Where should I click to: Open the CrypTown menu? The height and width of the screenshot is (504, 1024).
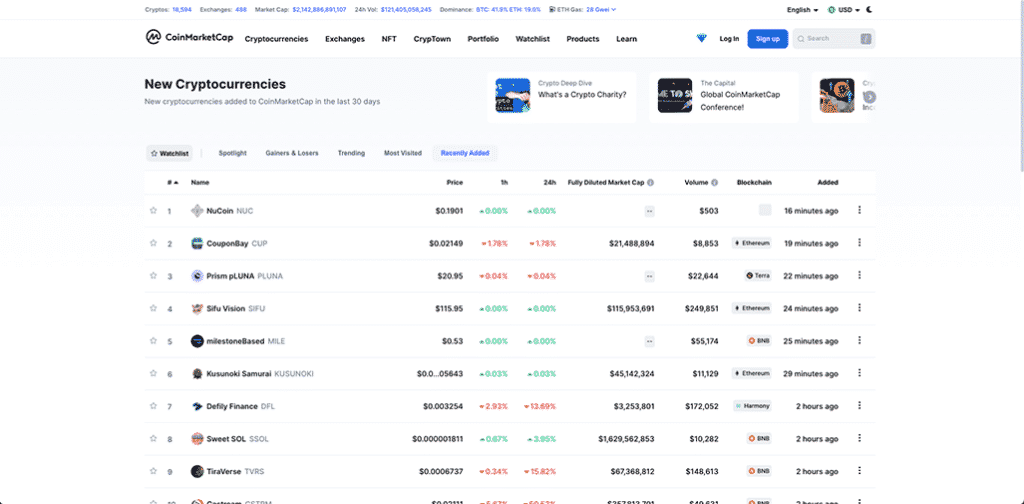(x=432, y=39)
